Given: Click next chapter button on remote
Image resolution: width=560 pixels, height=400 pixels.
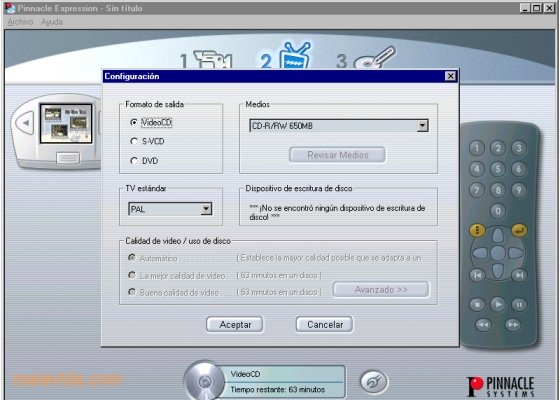Looking at the screenshot, I should point(519,275).
